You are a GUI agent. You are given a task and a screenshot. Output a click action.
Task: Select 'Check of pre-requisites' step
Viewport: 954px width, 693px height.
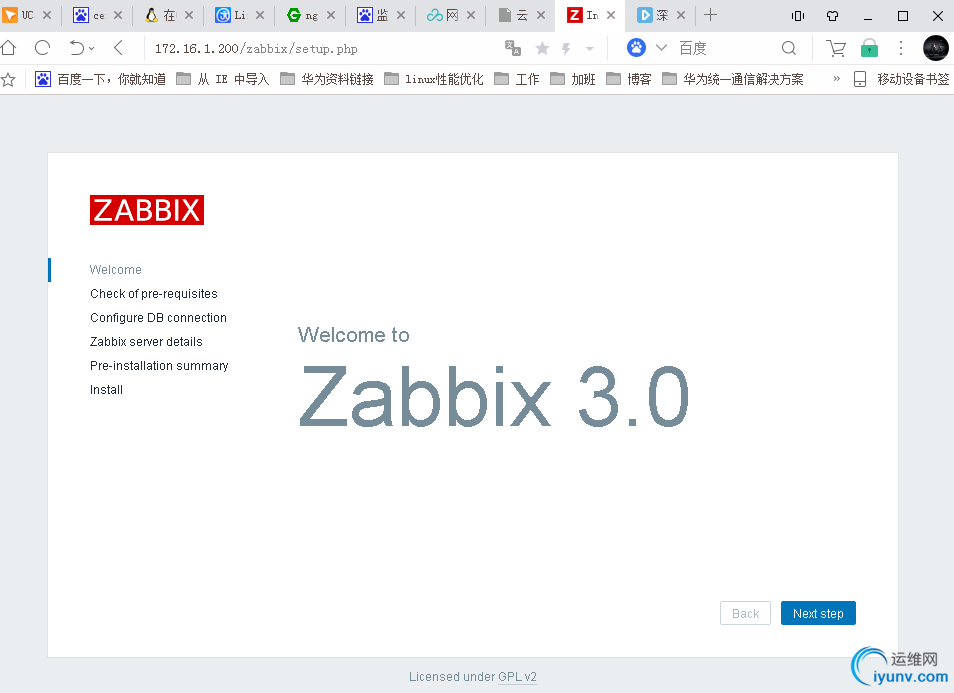[x=154, y=294]
